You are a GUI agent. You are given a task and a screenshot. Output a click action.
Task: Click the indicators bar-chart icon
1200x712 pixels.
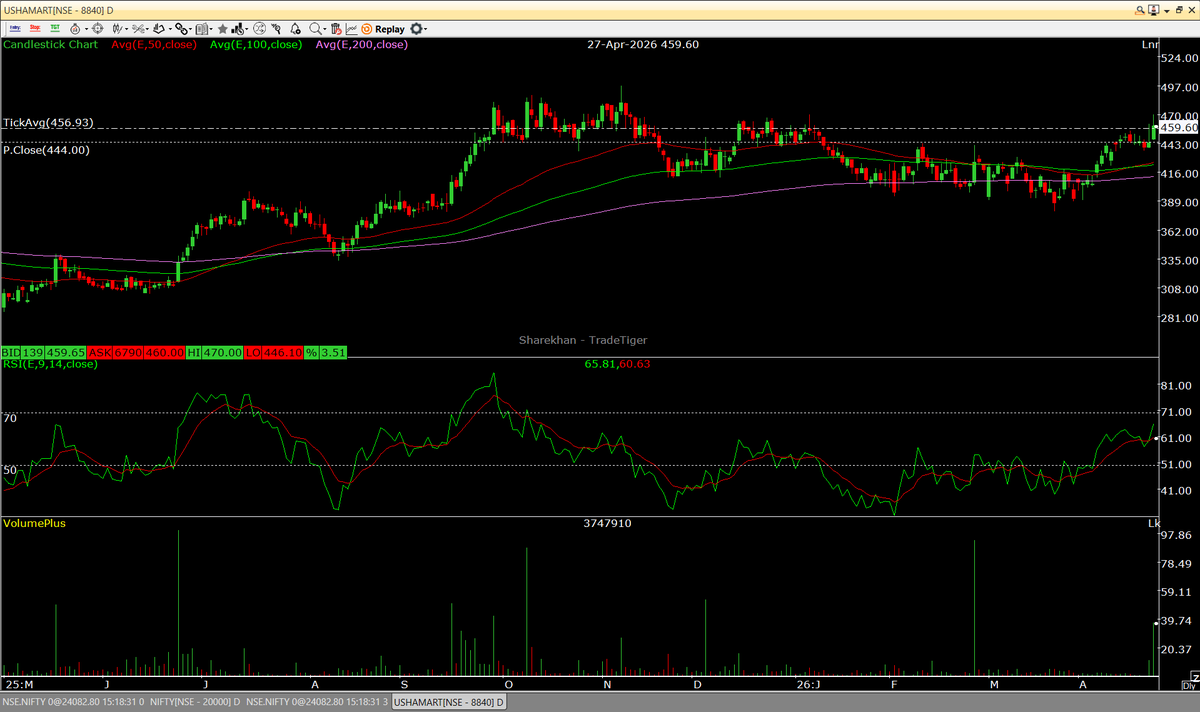tap(238, 29)
